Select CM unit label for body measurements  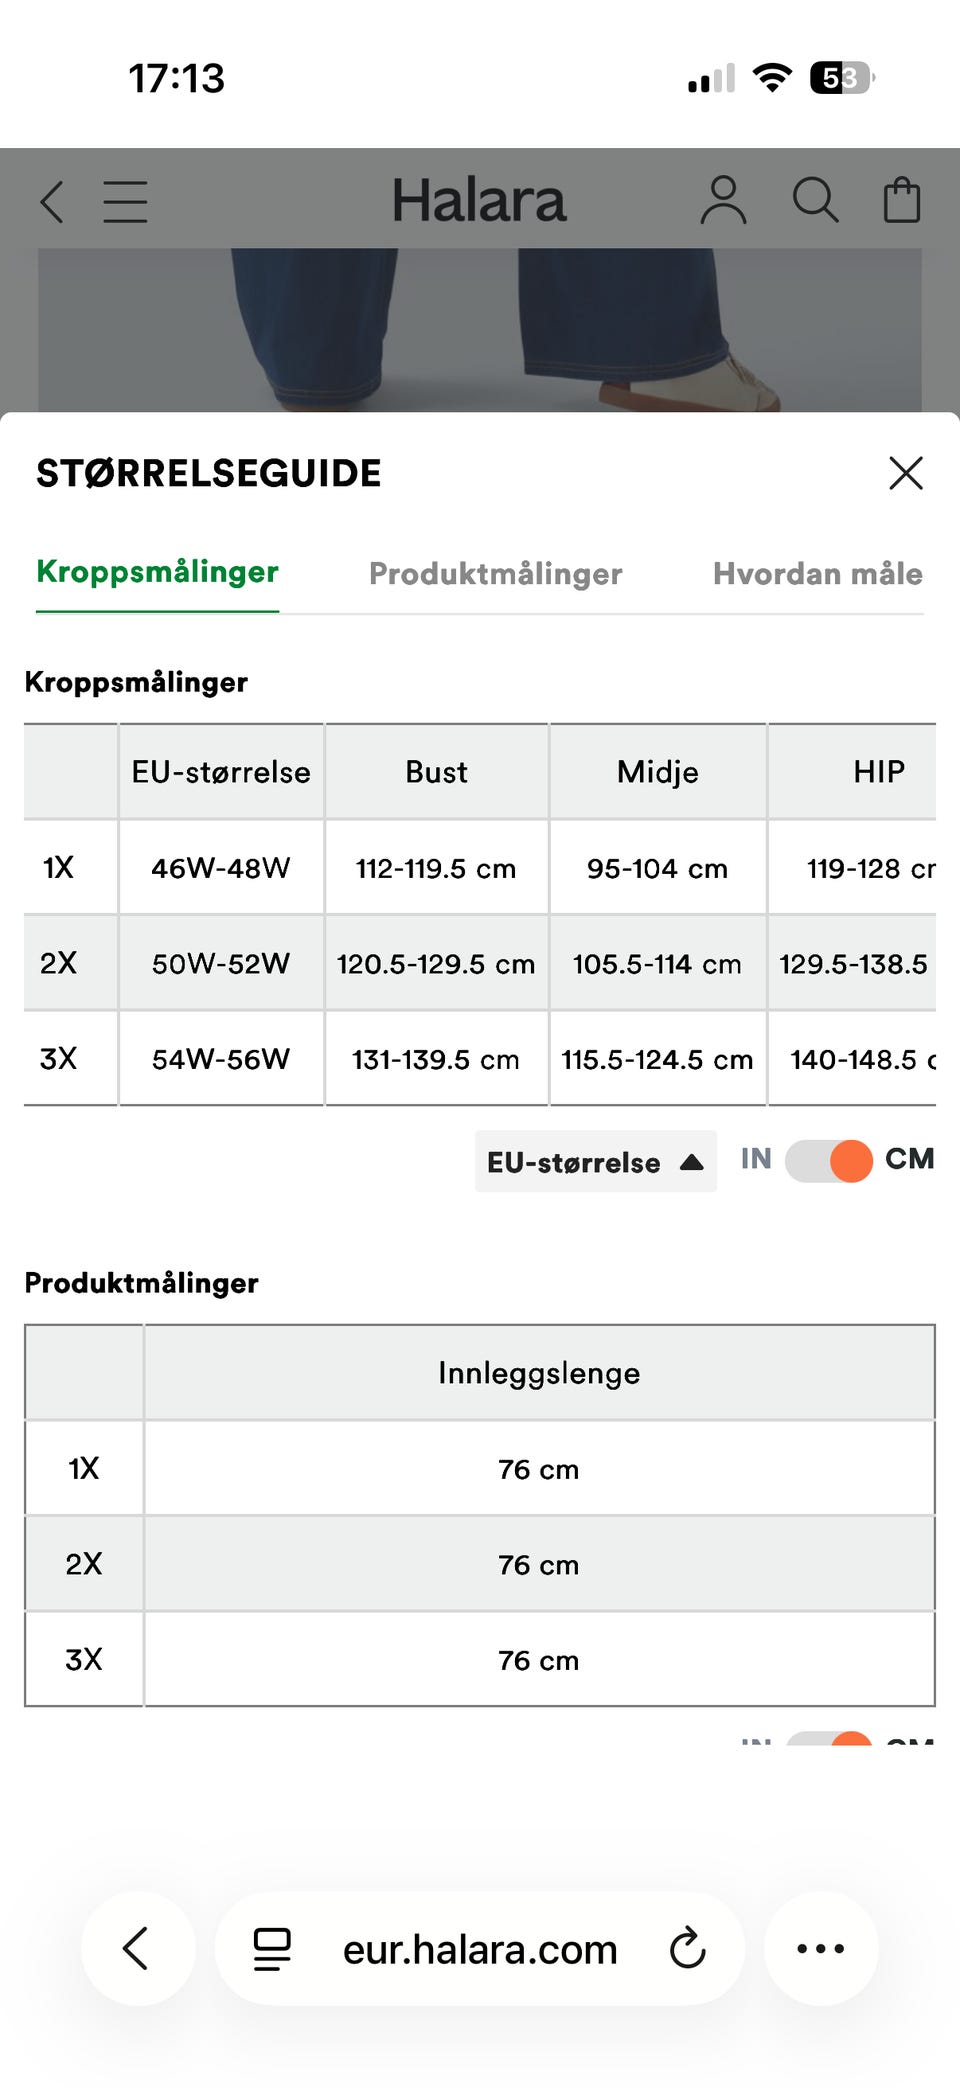(909, 1159)
